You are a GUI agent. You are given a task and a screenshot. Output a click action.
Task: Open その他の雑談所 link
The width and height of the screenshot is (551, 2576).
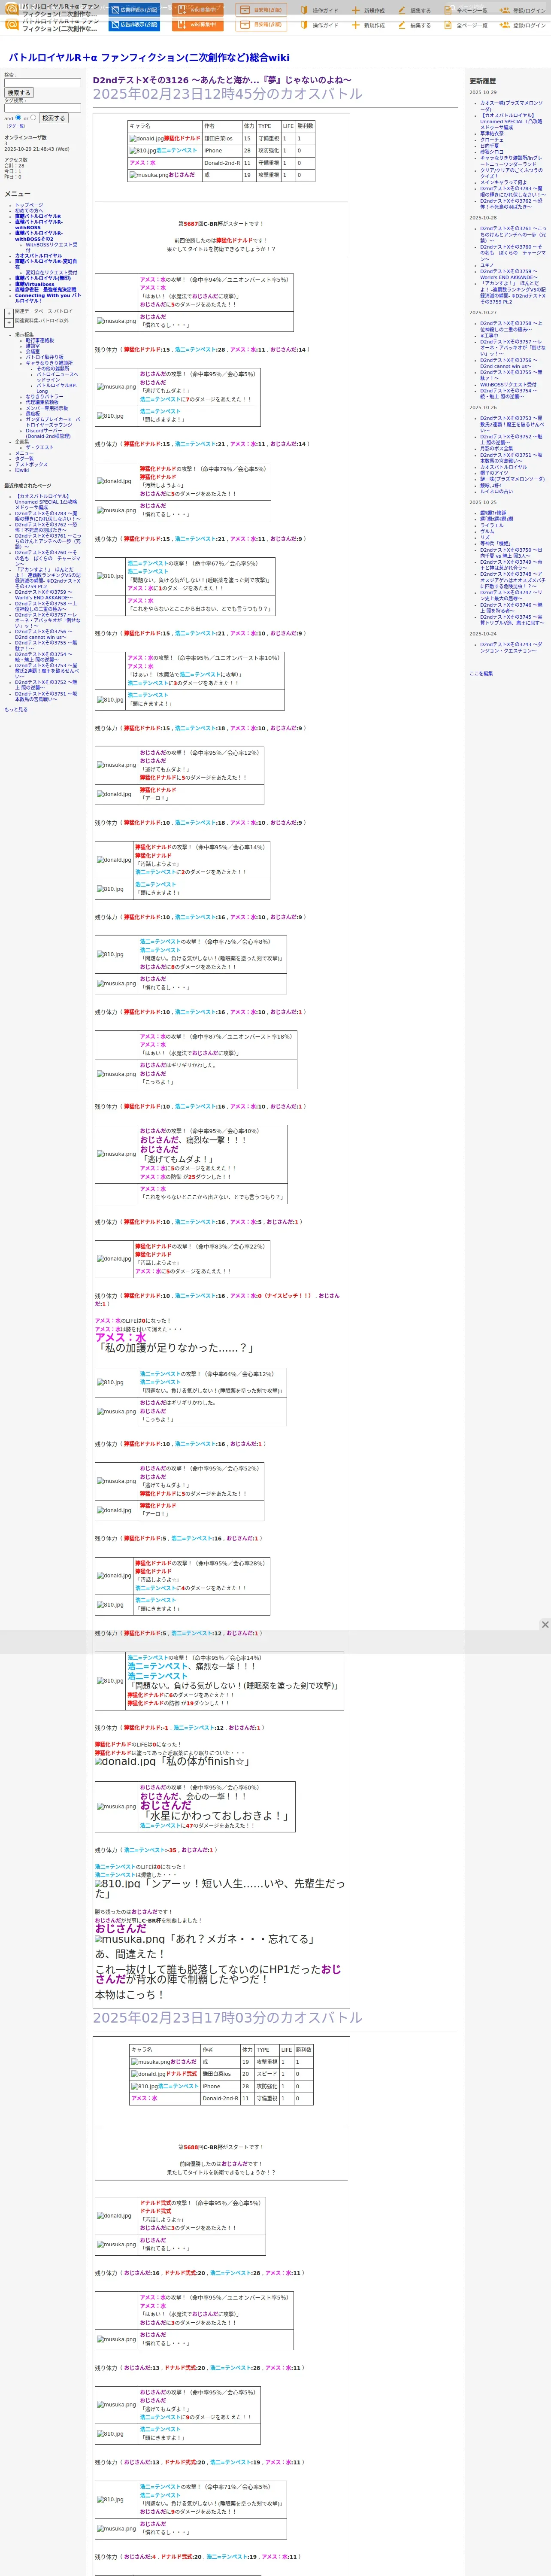coord(53,368)
